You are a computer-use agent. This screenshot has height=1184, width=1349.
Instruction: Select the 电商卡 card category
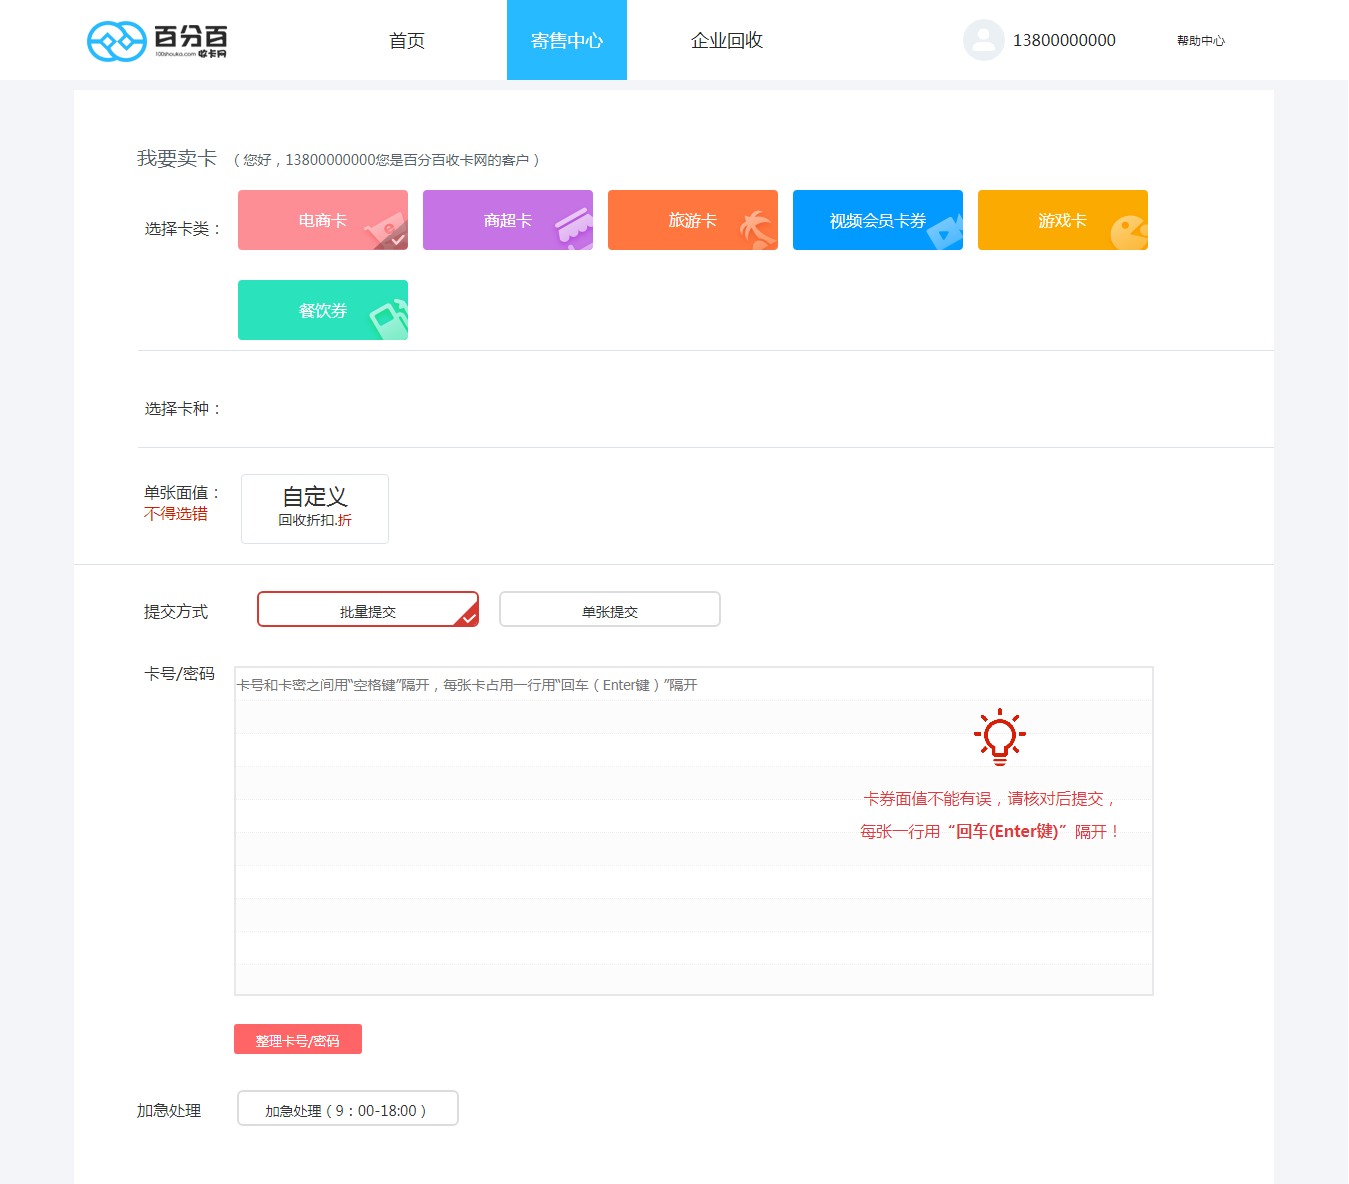coord(322,220)
